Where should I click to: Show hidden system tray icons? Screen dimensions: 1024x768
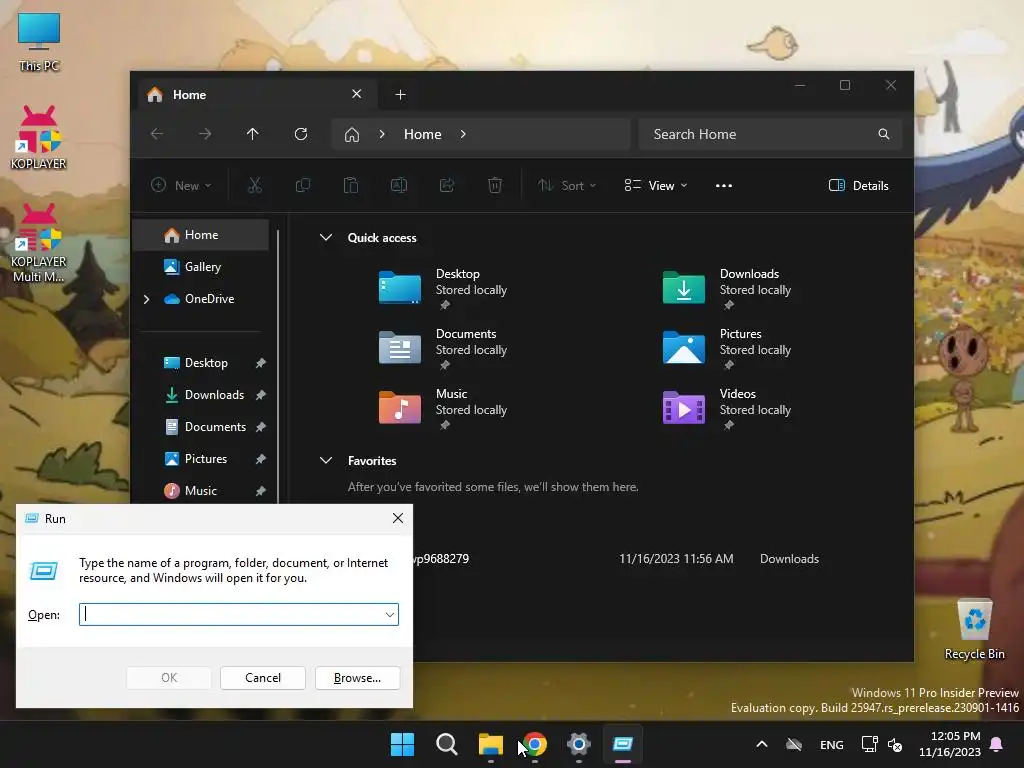(x=761, y=744)
